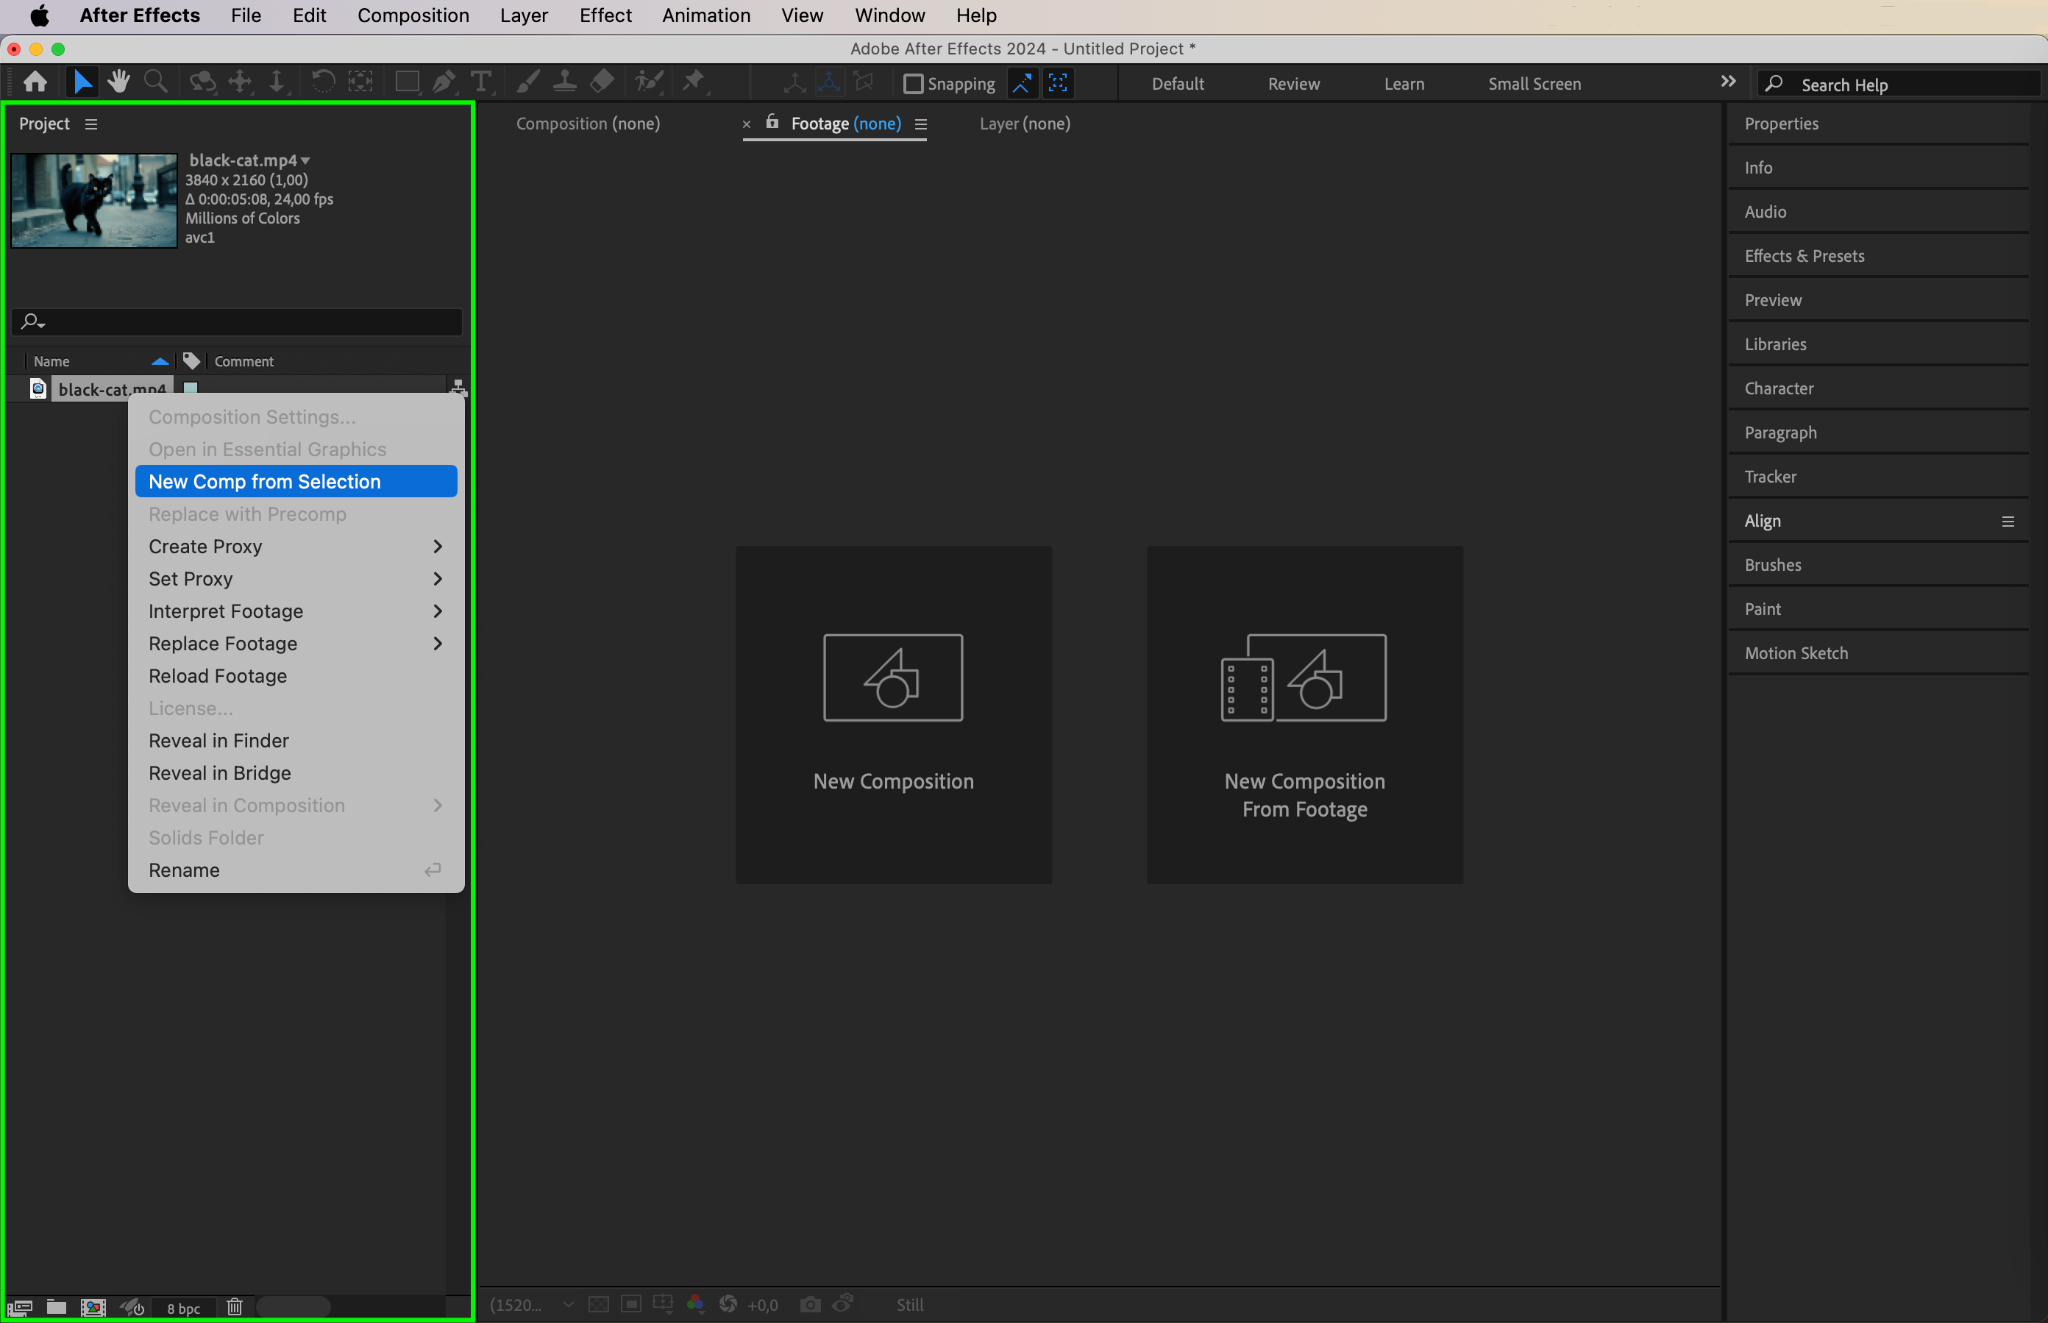Select the Type tool
This screenshot has height=1323, width=2048.
(x=481, y=82)
